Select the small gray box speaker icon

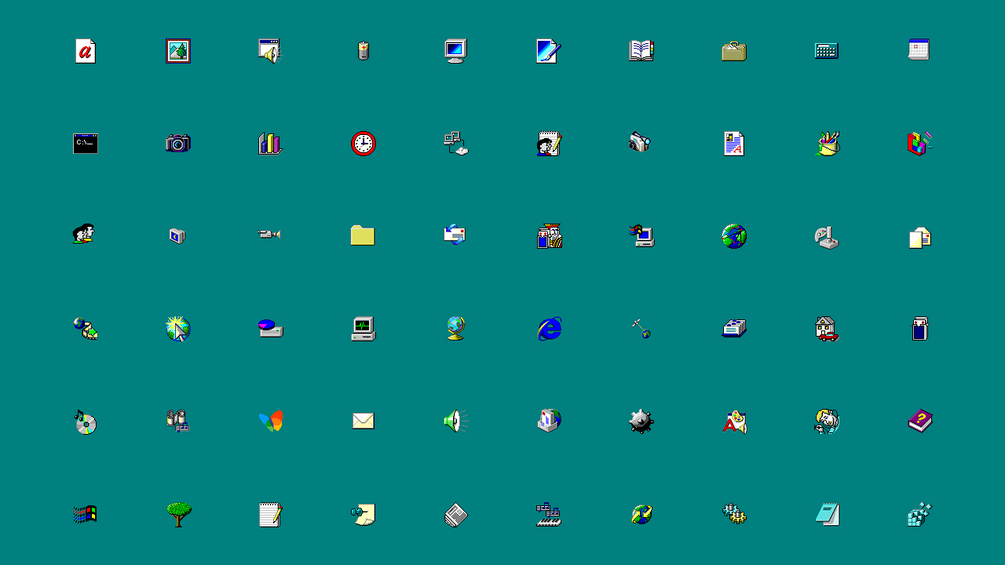click(178, 236)
